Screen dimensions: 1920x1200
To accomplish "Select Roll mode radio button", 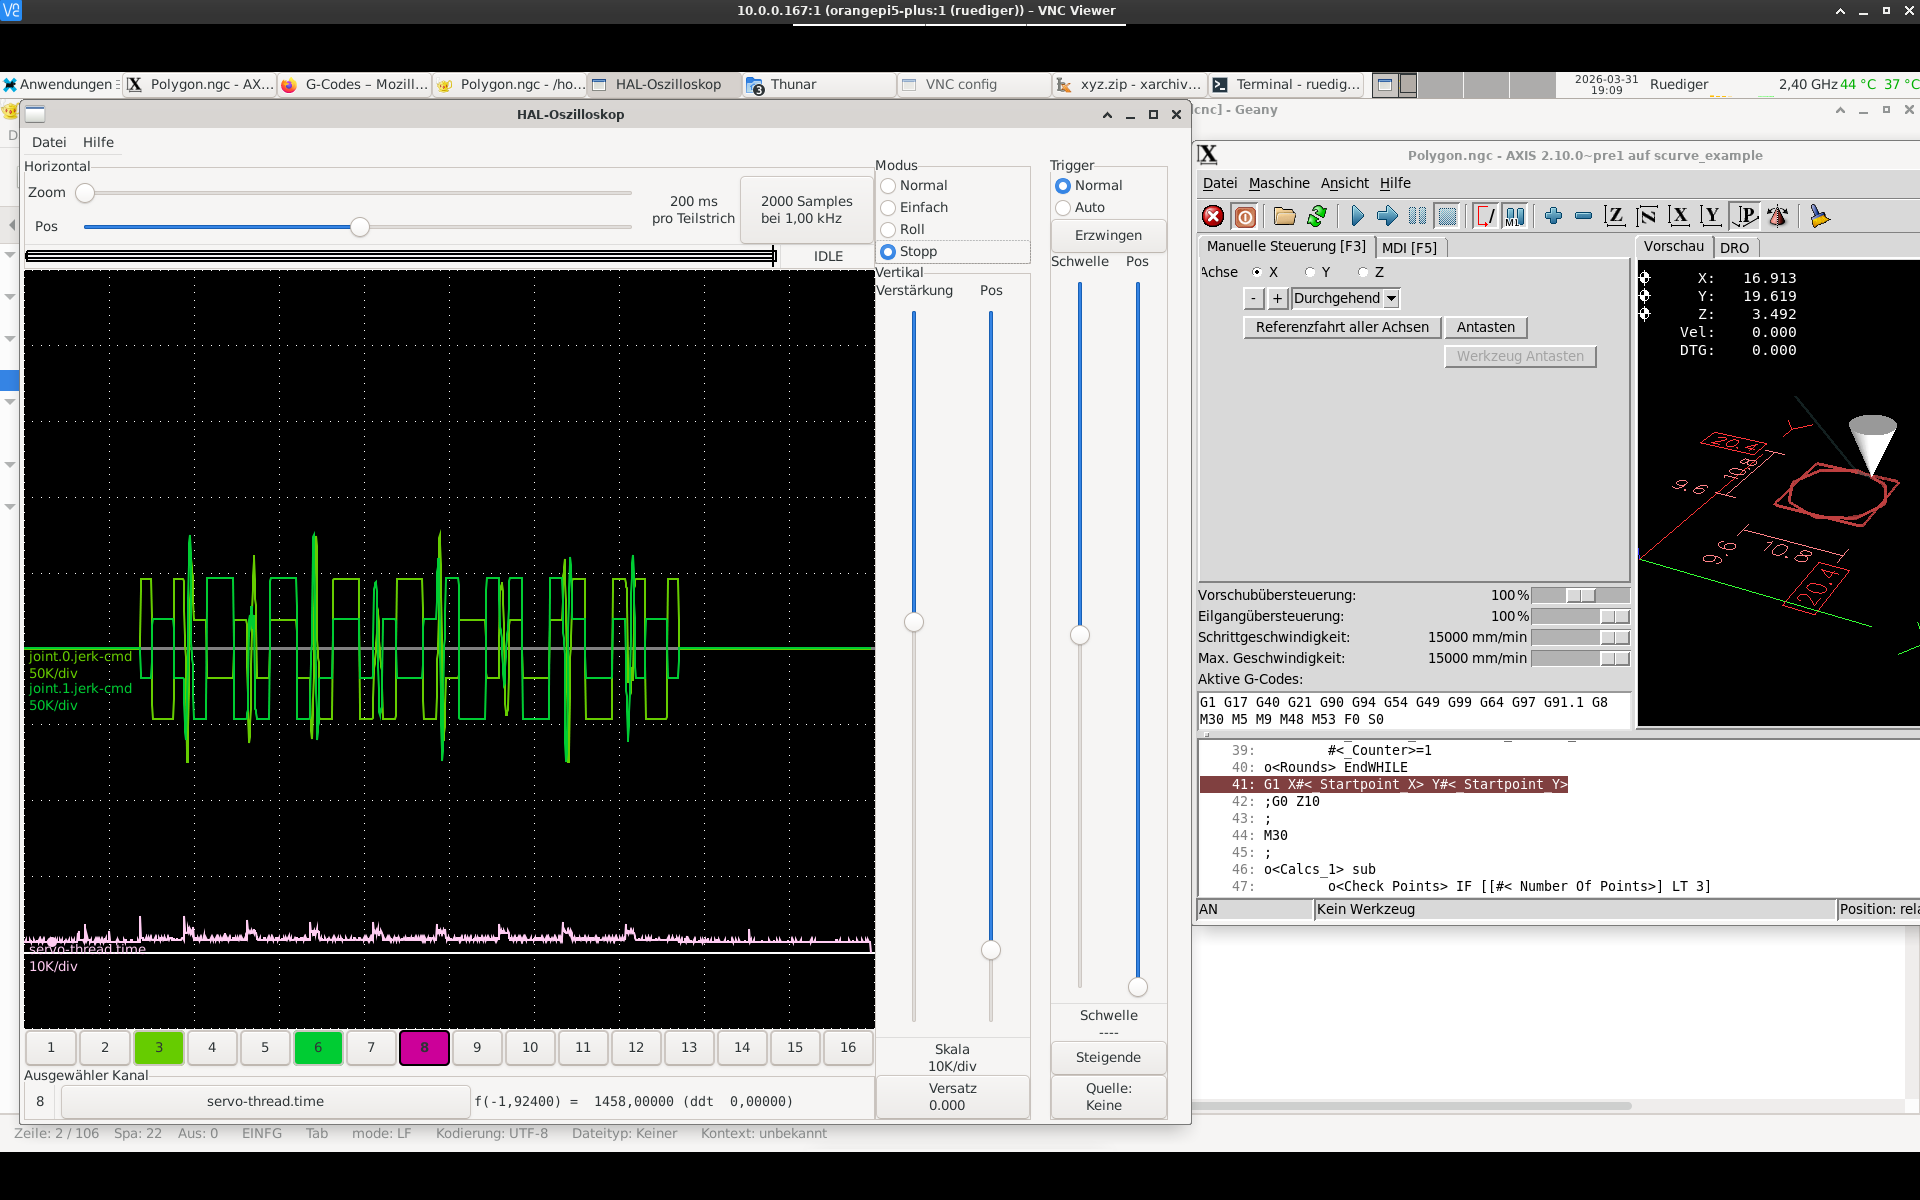I will 888,230.
